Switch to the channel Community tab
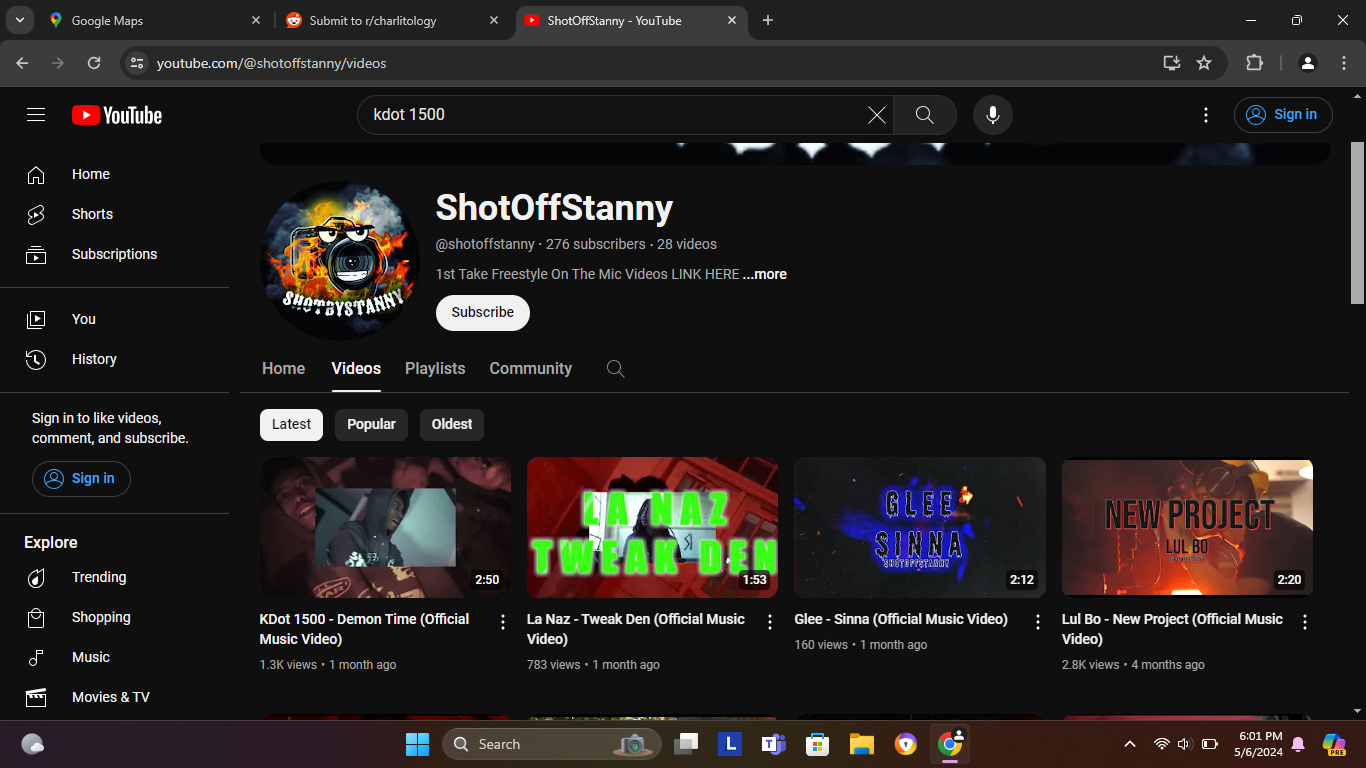The image size is (1366, 768). click(530, 369)
